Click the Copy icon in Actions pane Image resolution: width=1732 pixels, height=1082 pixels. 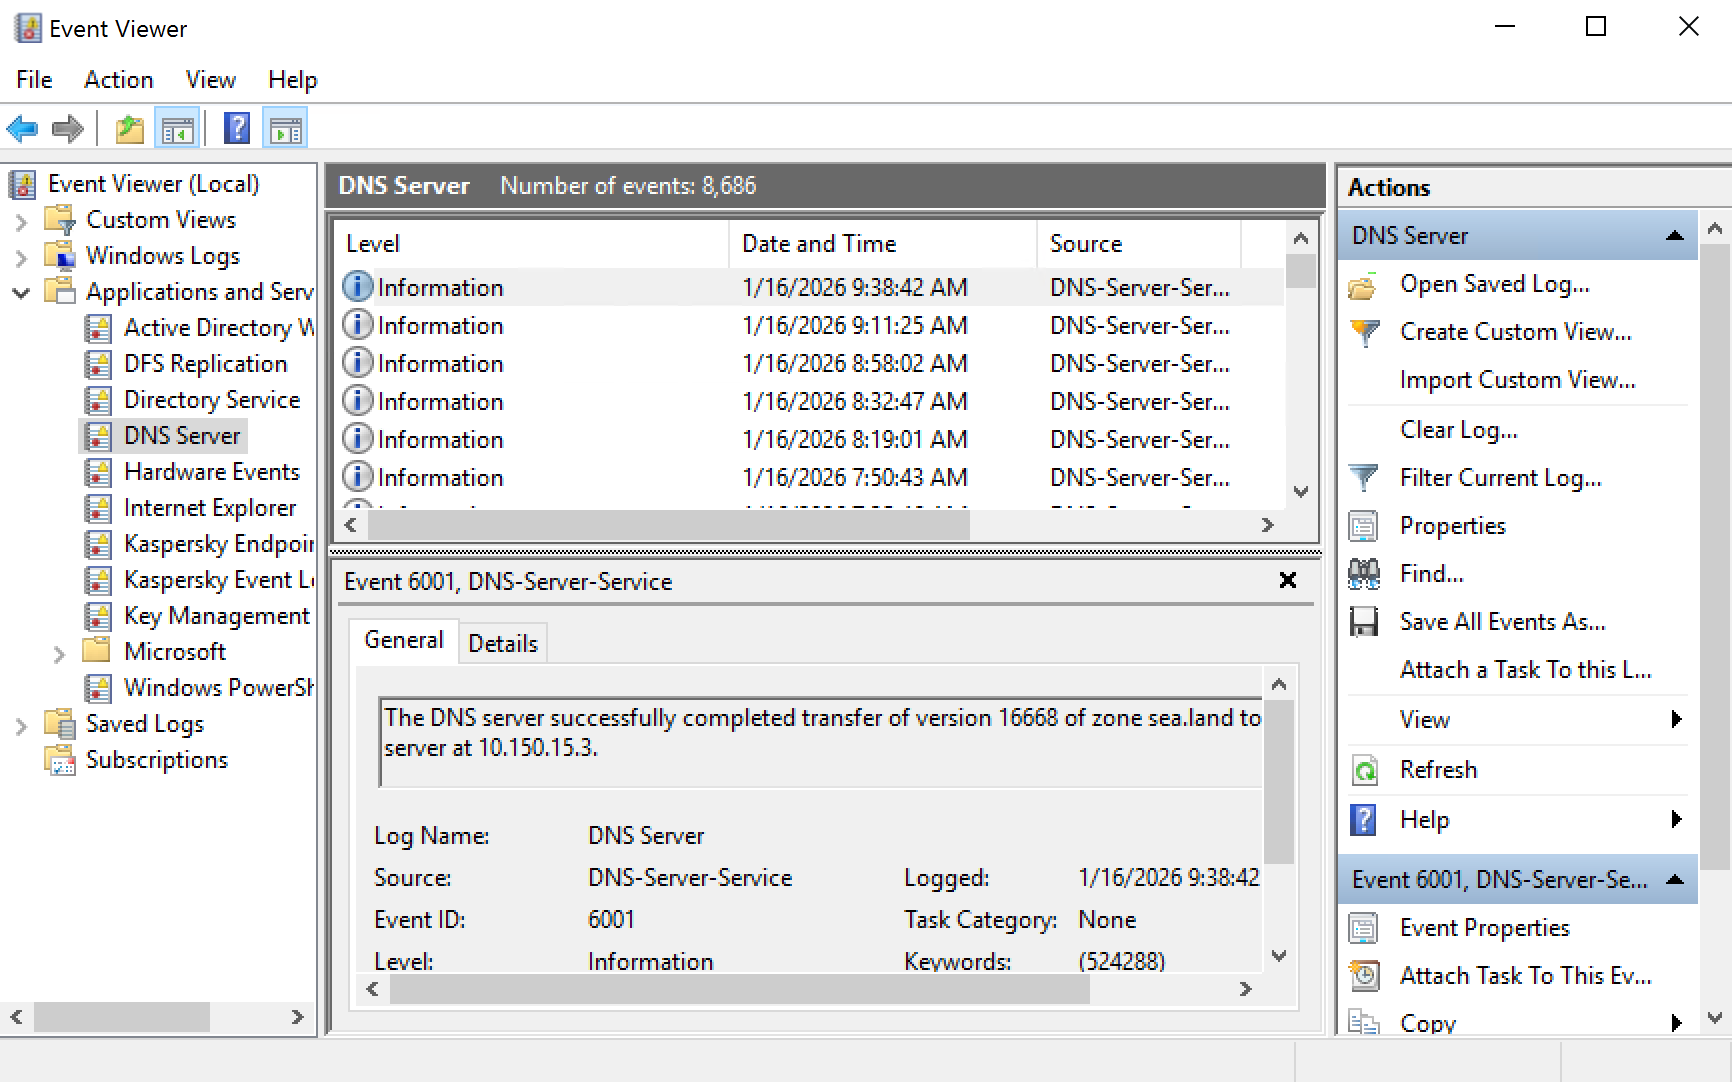pos(1364,1020)
